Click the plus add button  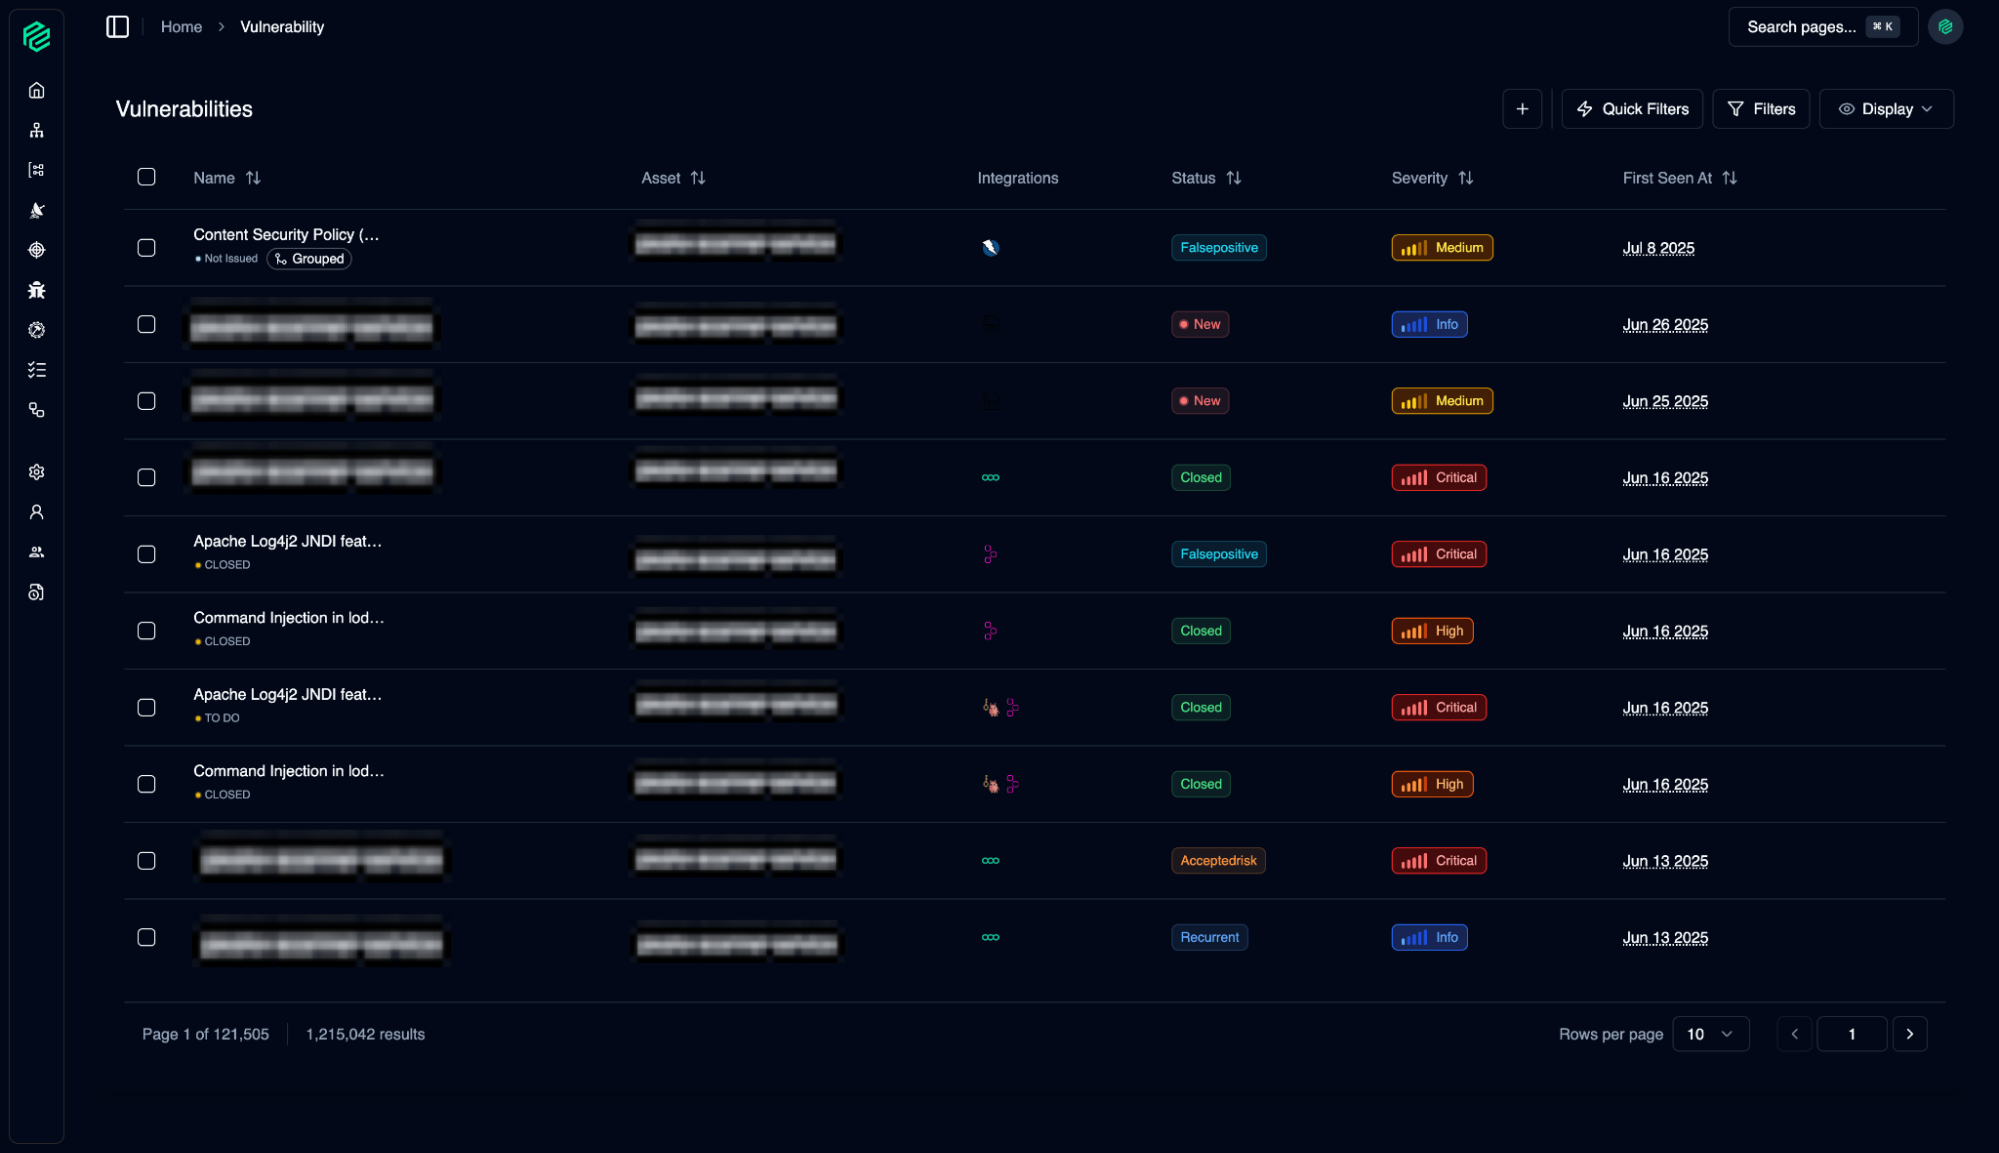pos(1522,109)
